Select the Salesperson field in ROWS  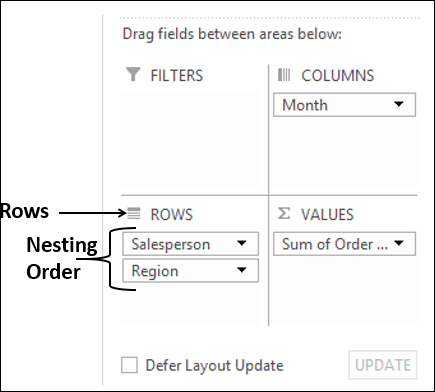pos(191,244)
